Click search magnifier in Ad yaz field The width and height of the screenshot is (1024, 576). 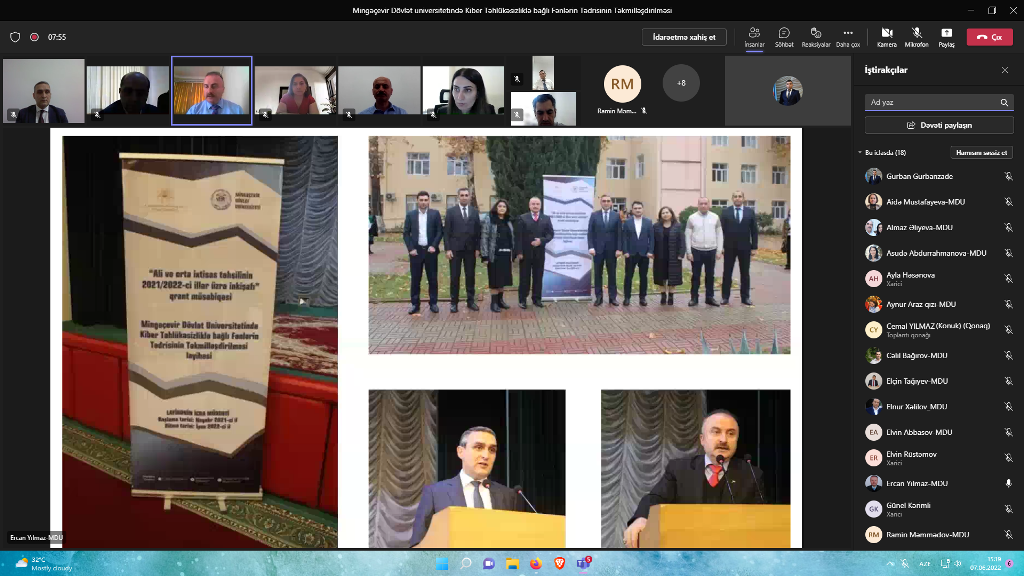point(1004,102)
